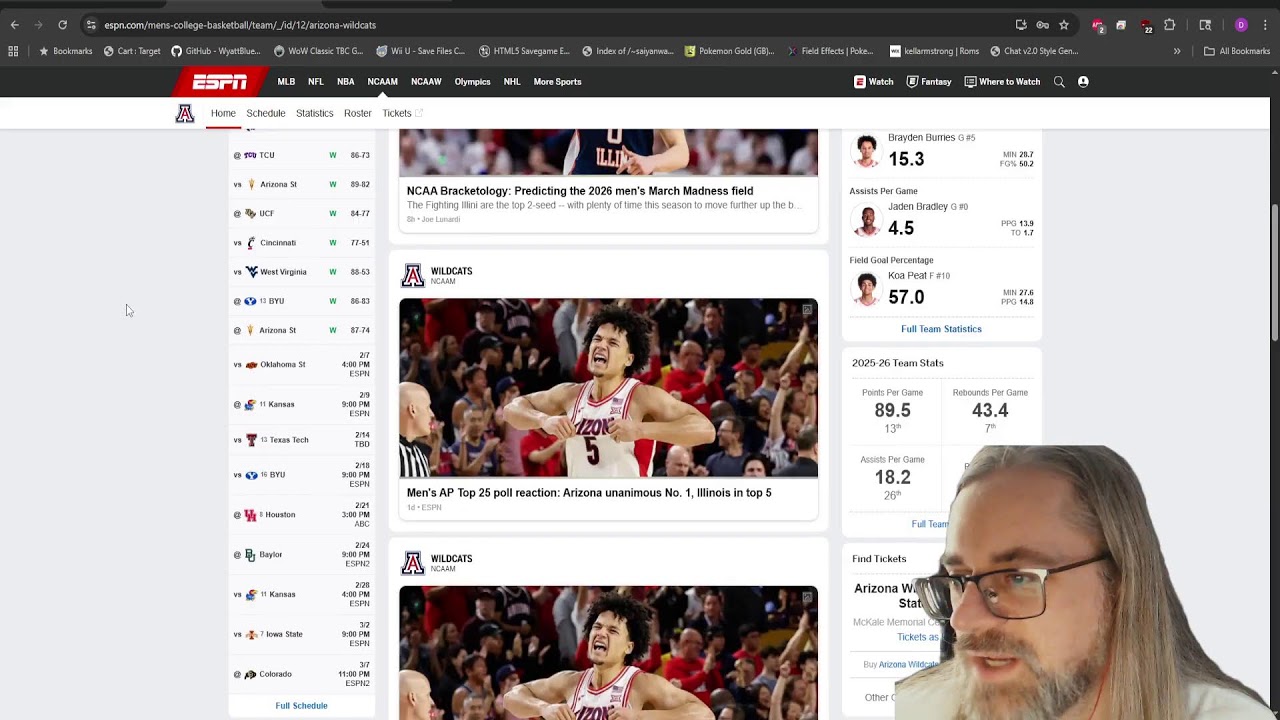Open Chrome profile D avatar
Viewport: 1280px width, 720px height.
click(1241, 25)
